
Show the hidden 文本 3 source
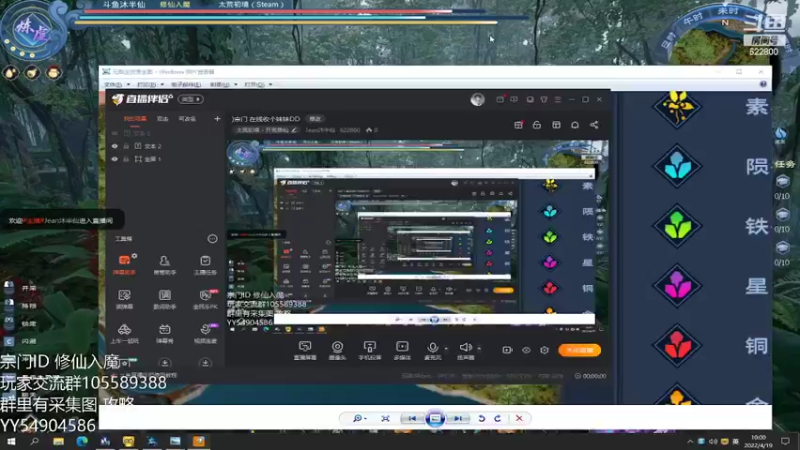pos(115,133)
